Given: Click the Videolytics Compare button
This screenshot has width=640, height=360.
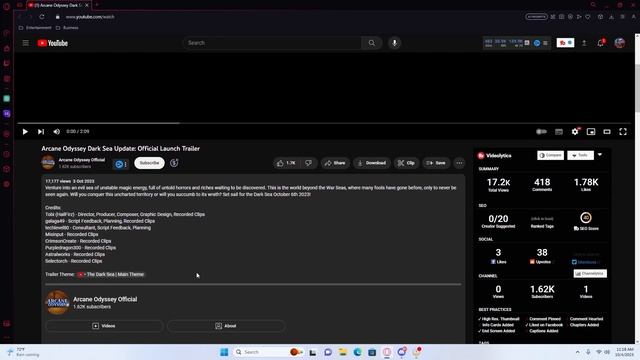Looking at the screenshot, I should click(551, 155).
